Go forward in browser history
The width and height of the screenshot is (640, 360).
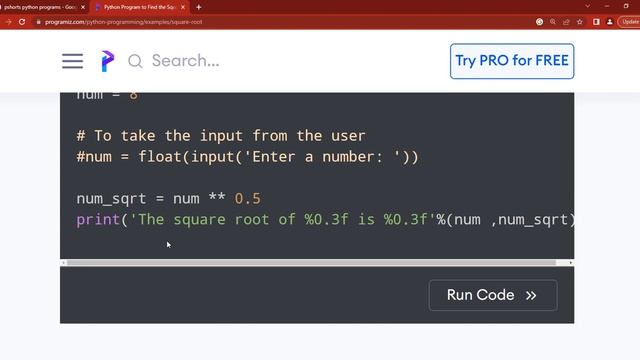(9, 22)
